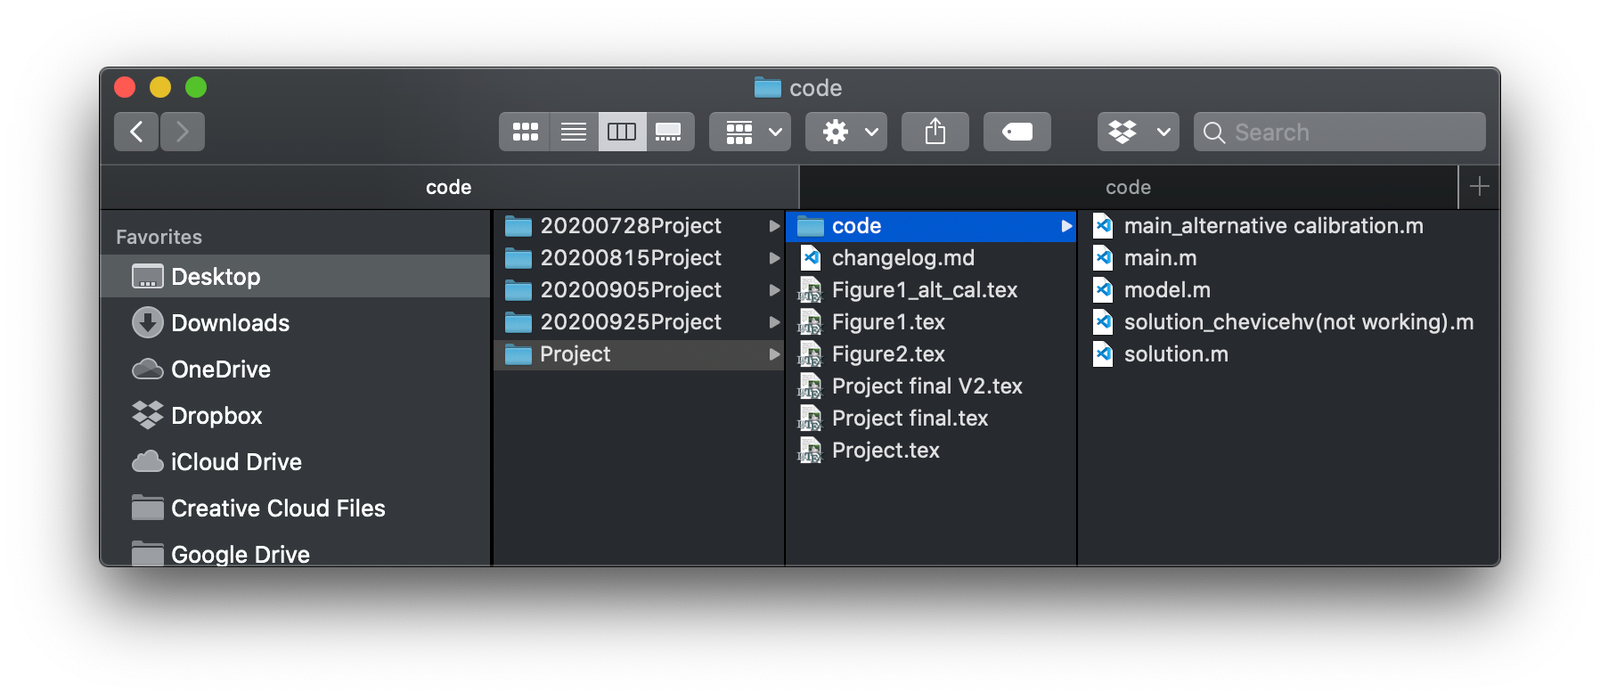Click the Figure2.tex file icon
1600x698 pixels.
[x=810, y=354]
